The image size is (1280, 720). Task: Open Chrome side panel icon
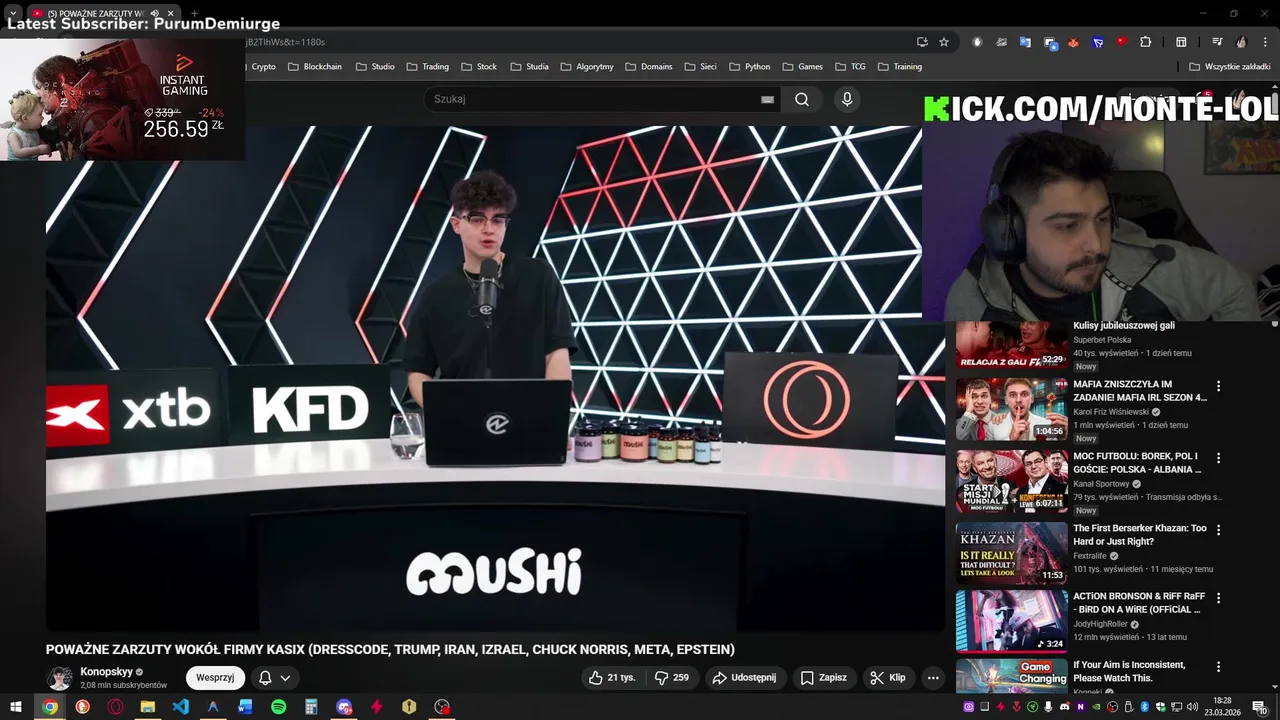point(1181,42)
